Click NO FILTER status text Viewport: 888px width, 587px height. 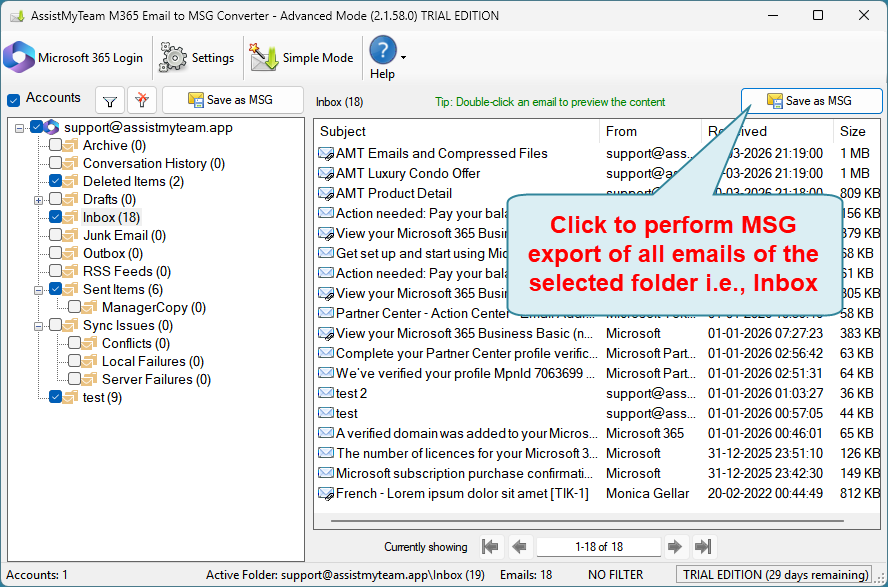(x=615, y=575)
